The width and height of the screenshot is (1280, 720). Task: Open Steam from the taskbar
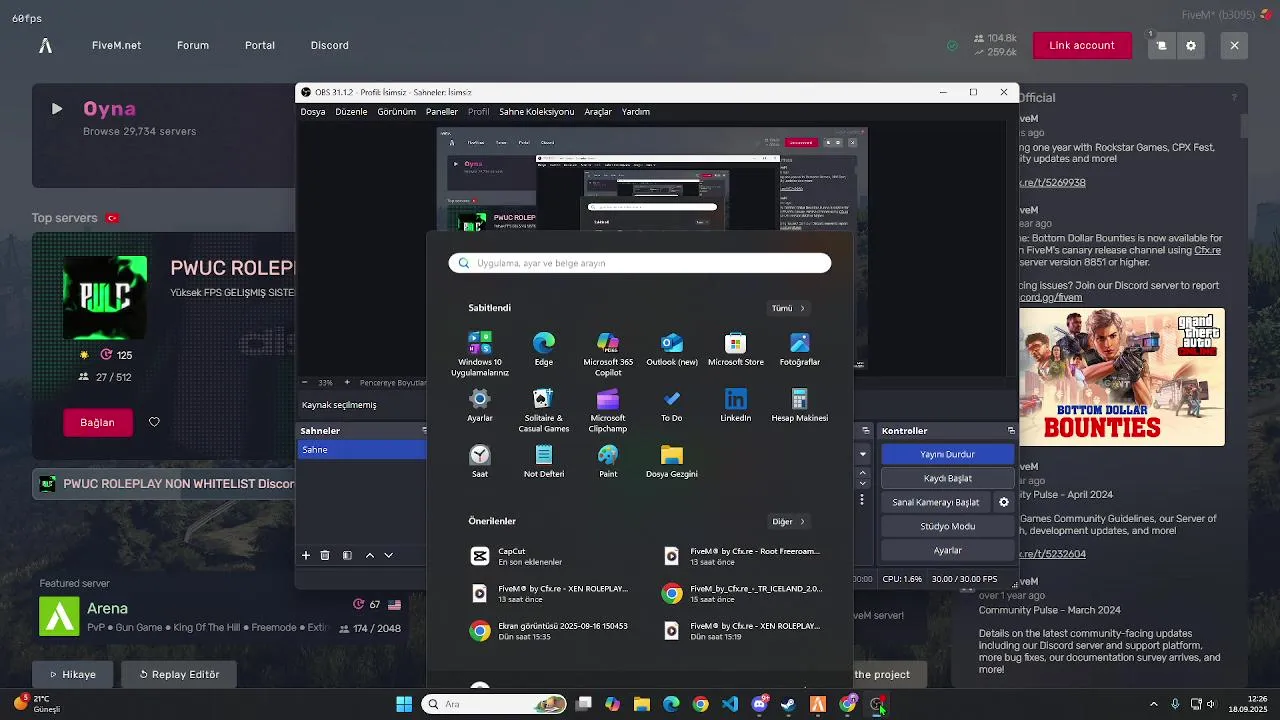(788, 704)
